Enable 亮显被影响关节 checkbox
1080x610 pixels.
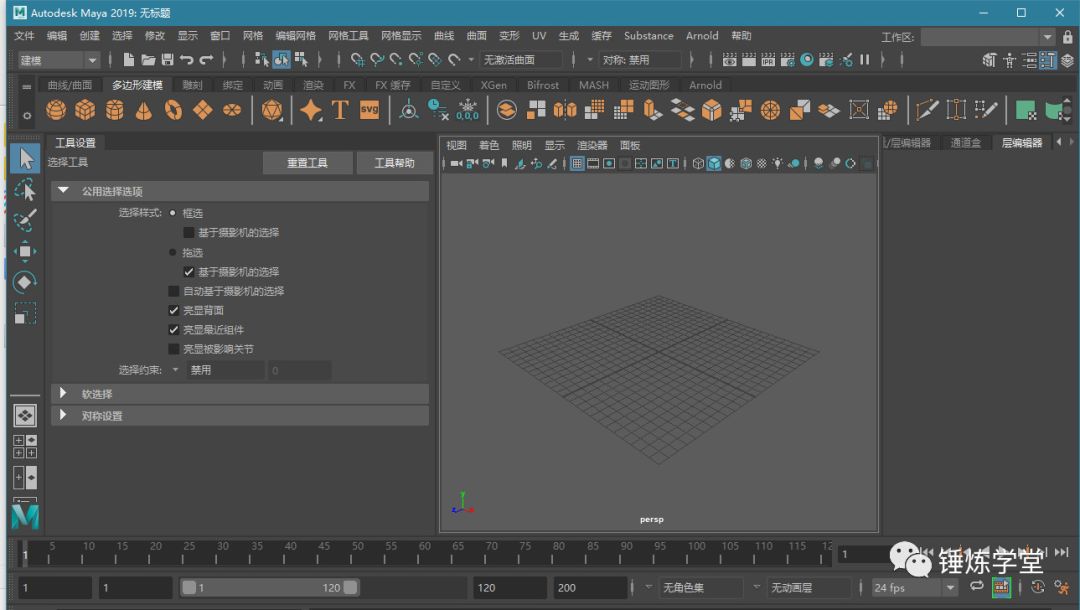point(174,349)
